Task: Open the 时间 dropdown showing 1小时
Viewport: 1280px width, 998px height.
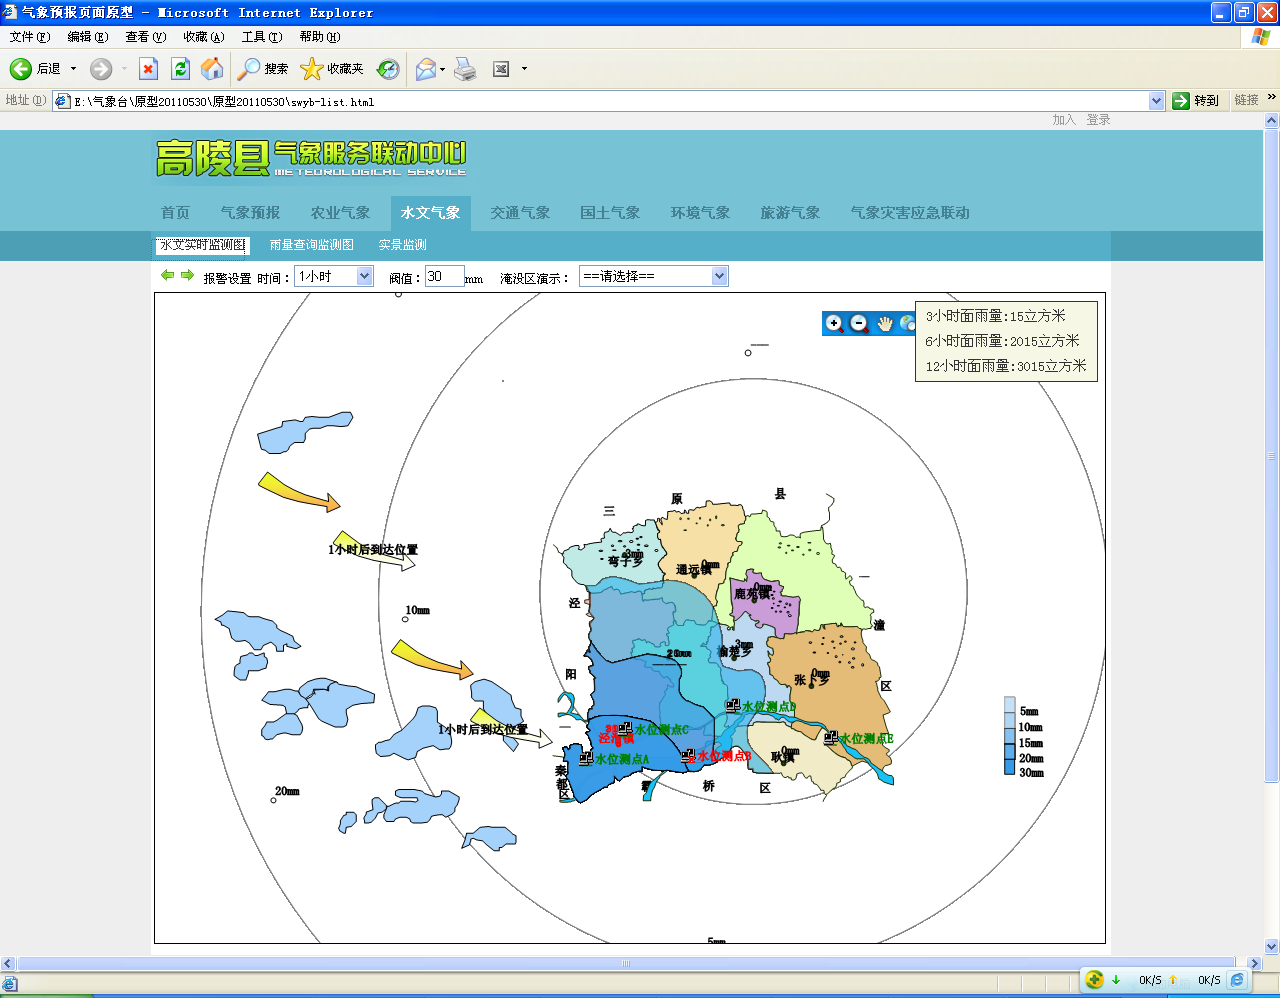Action: click(364, 276)
